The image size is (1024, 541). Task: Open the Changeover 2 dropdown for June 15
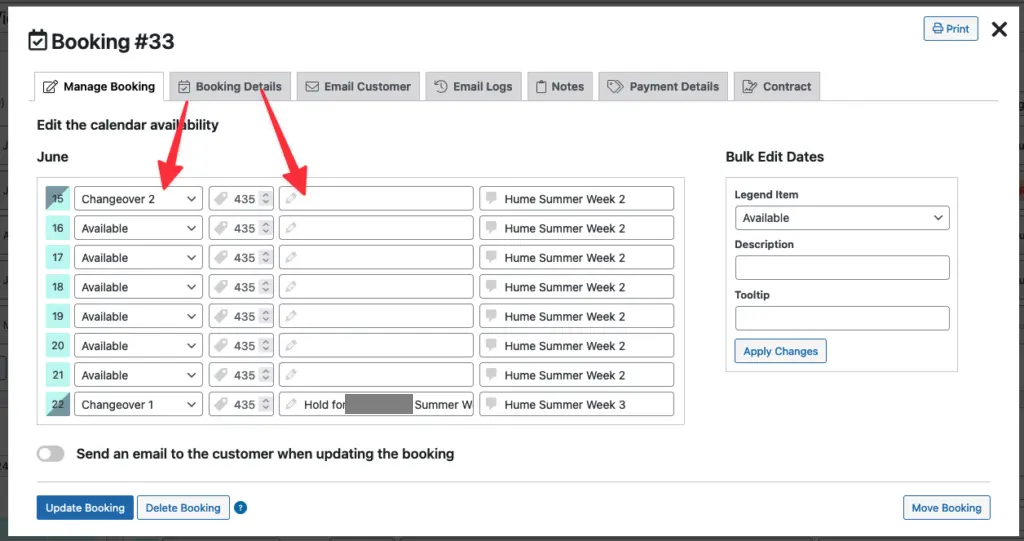click(139, 199)
